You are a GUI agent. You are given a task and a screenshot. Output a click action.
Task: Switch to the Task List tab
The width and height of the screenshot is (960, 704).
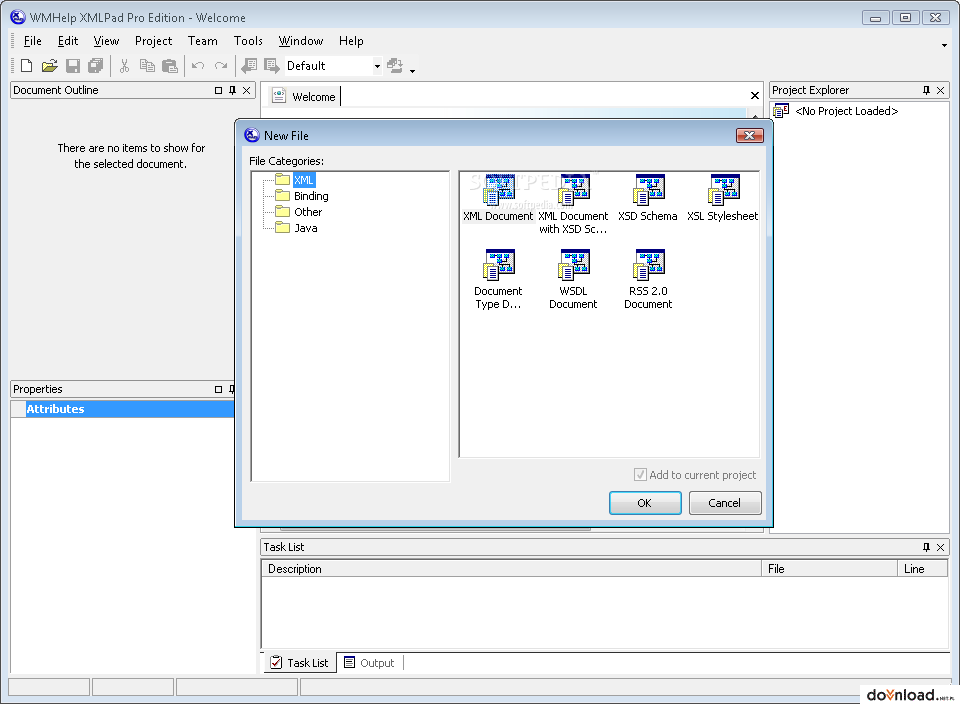300,662
